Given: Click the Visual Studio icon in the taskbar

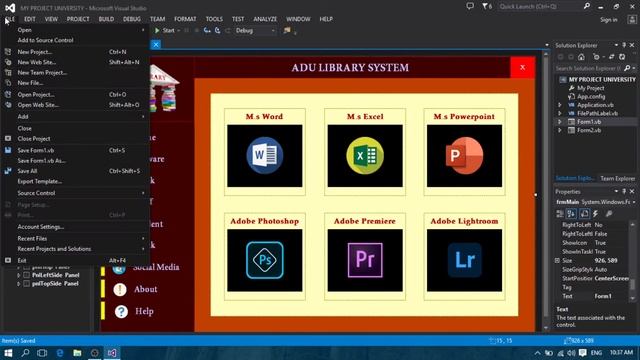Looking at the screenshot, I should (112, 353).
